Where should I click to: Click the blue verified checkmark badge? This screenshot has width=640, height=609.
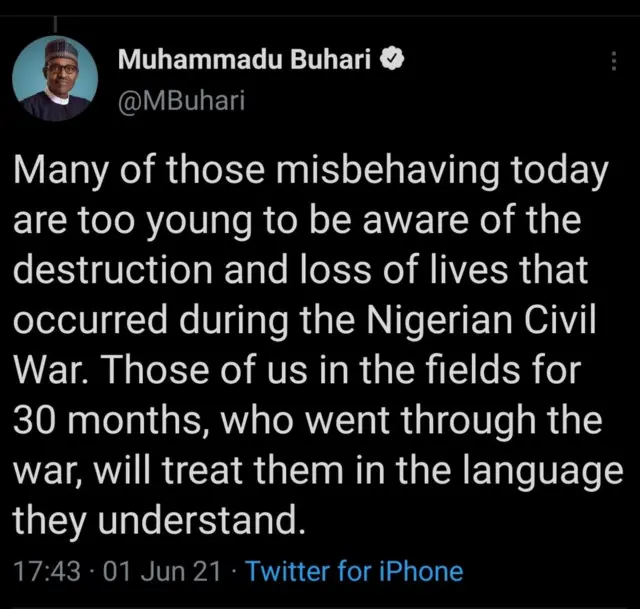coord(395,60)
